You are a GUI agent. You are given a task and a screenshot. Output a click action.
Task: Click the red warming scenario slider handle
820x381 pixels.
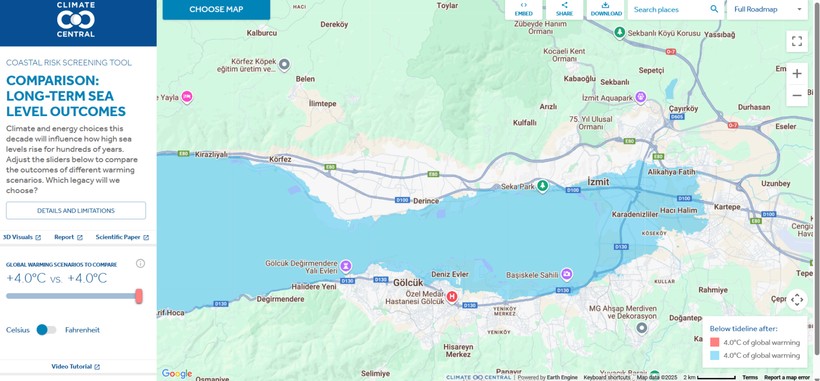pos(139,296)
